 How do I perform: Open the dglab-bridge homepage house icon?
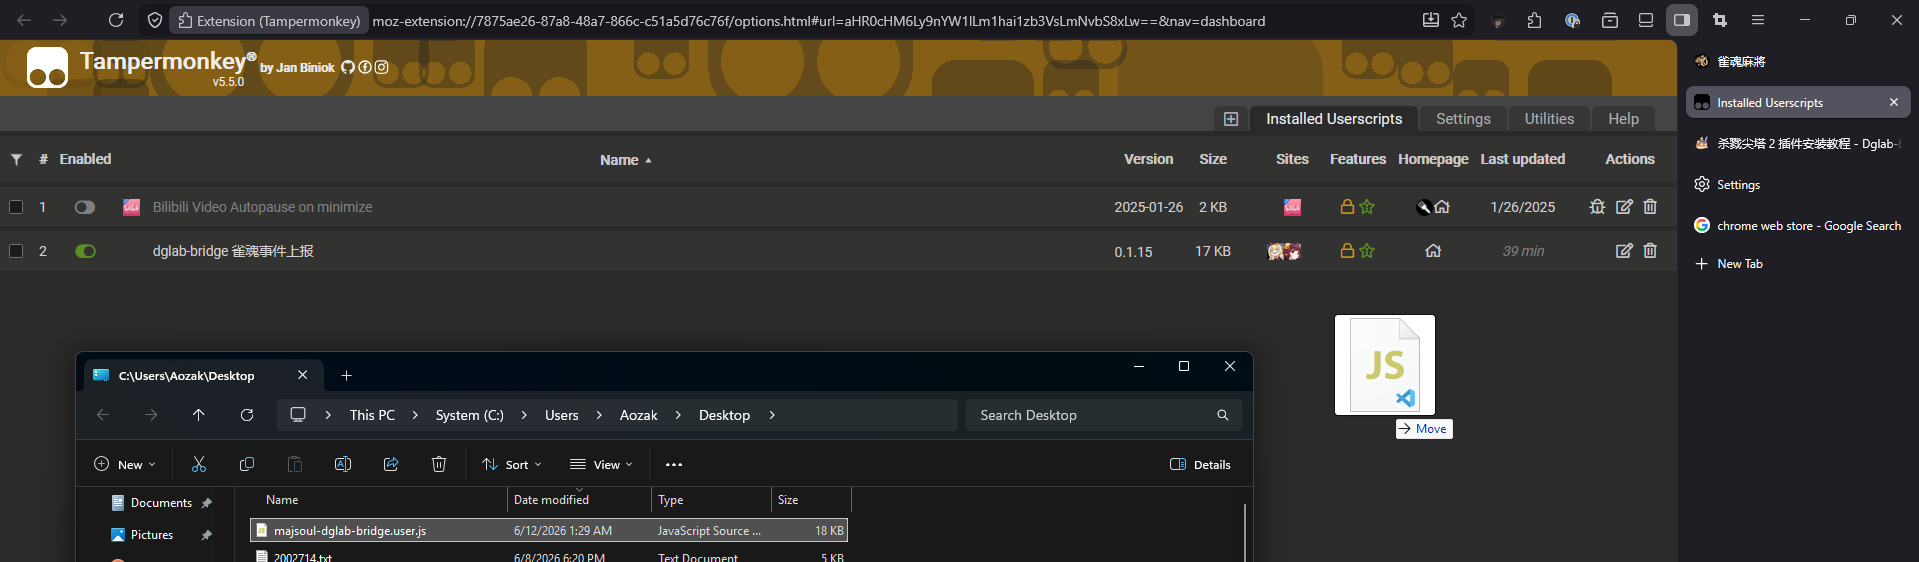[x=1433, y=251]
